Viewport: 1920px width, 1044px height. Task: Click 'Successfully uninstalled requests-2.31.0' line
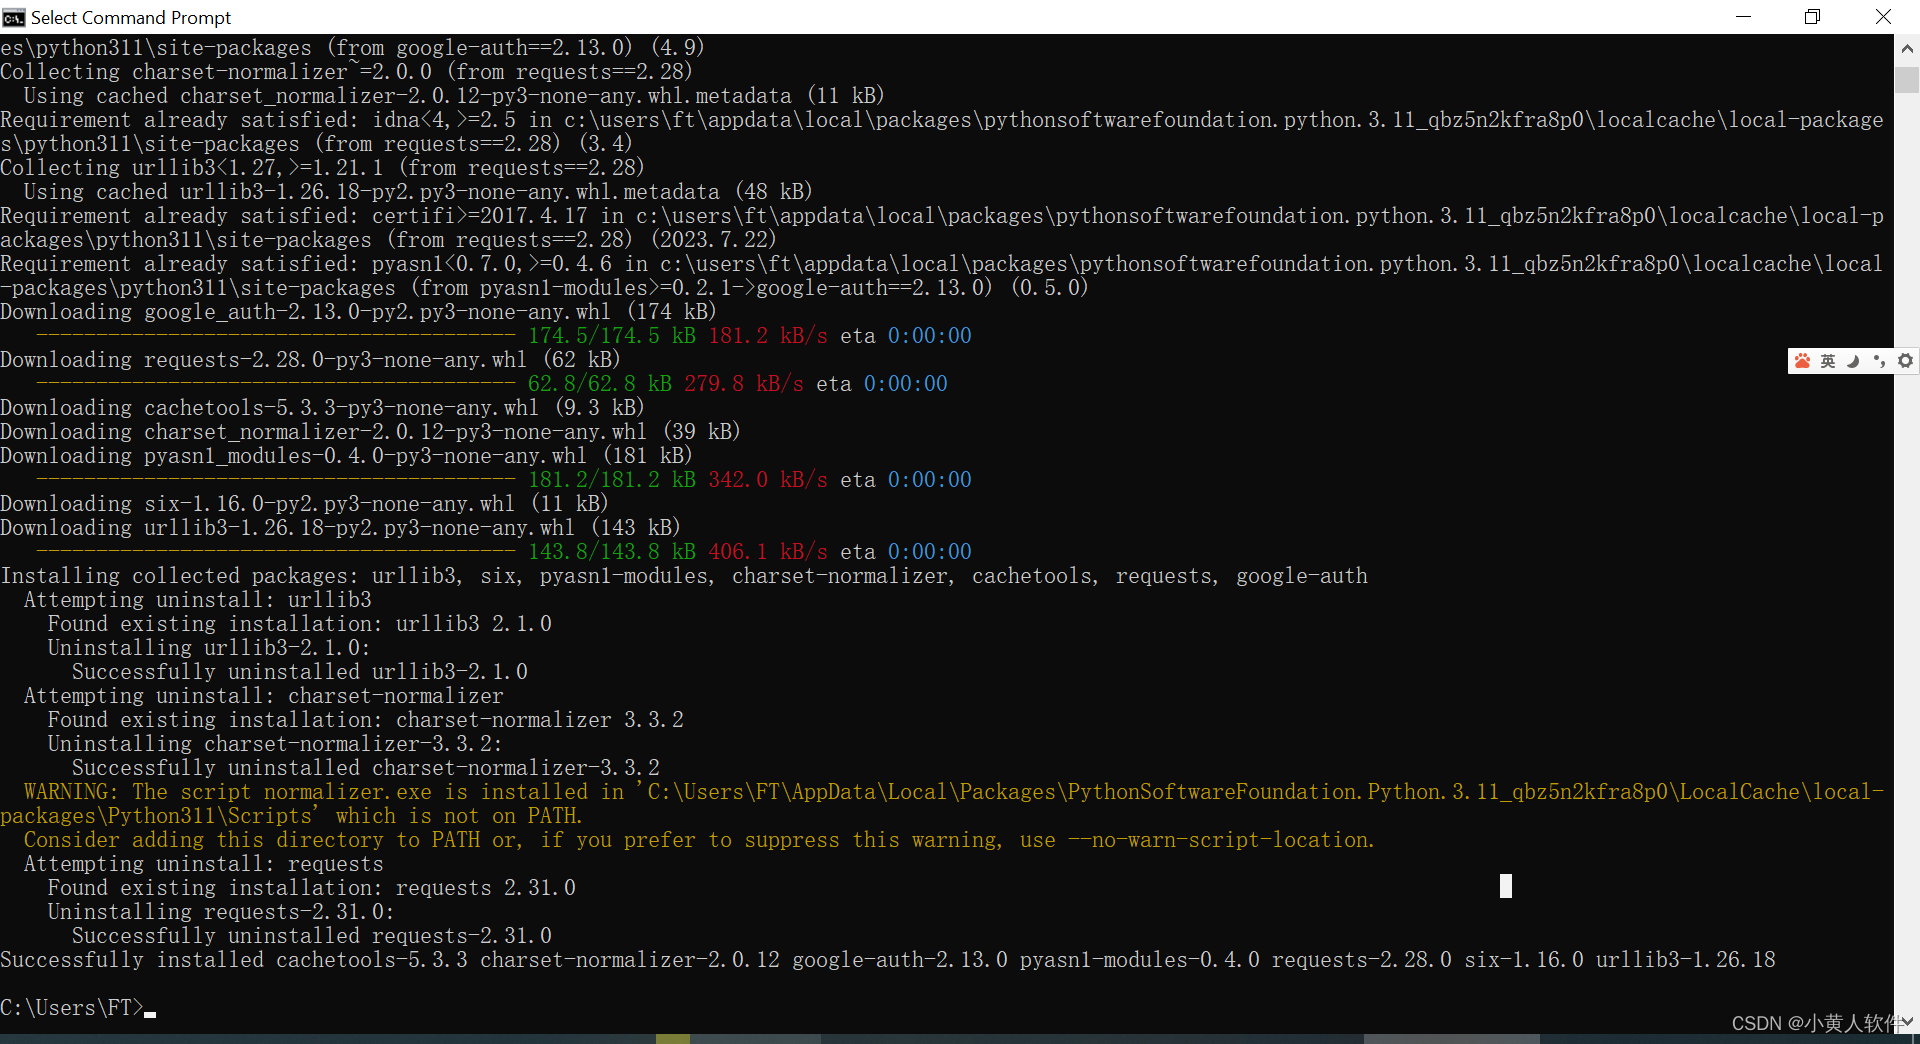[x=312, y=936]
